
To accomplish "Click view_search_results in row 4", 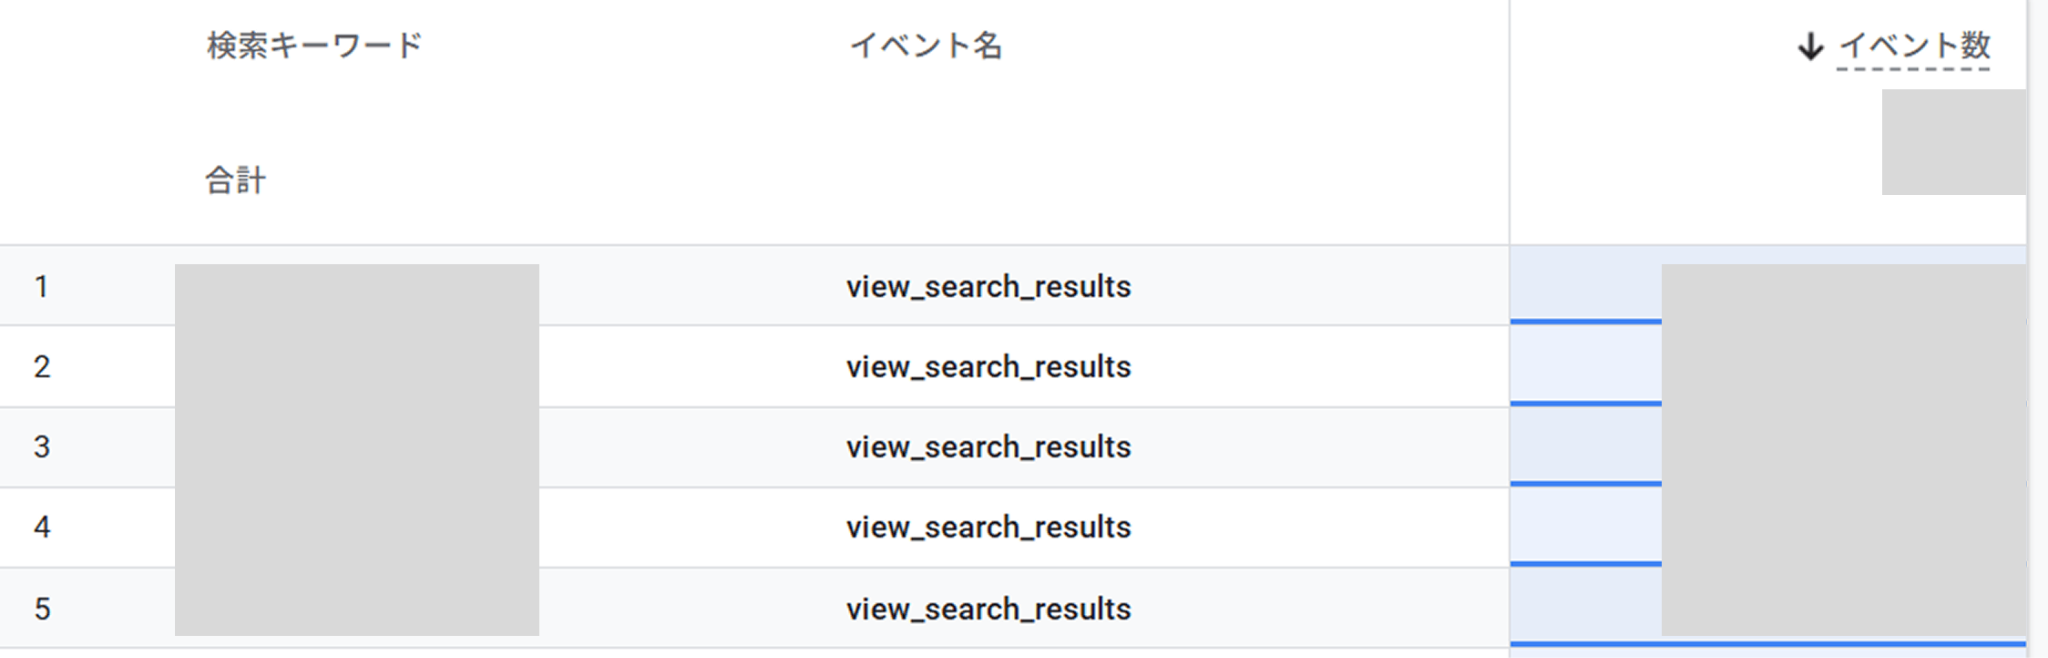I will pyautogui.click(x=988, y=527).
